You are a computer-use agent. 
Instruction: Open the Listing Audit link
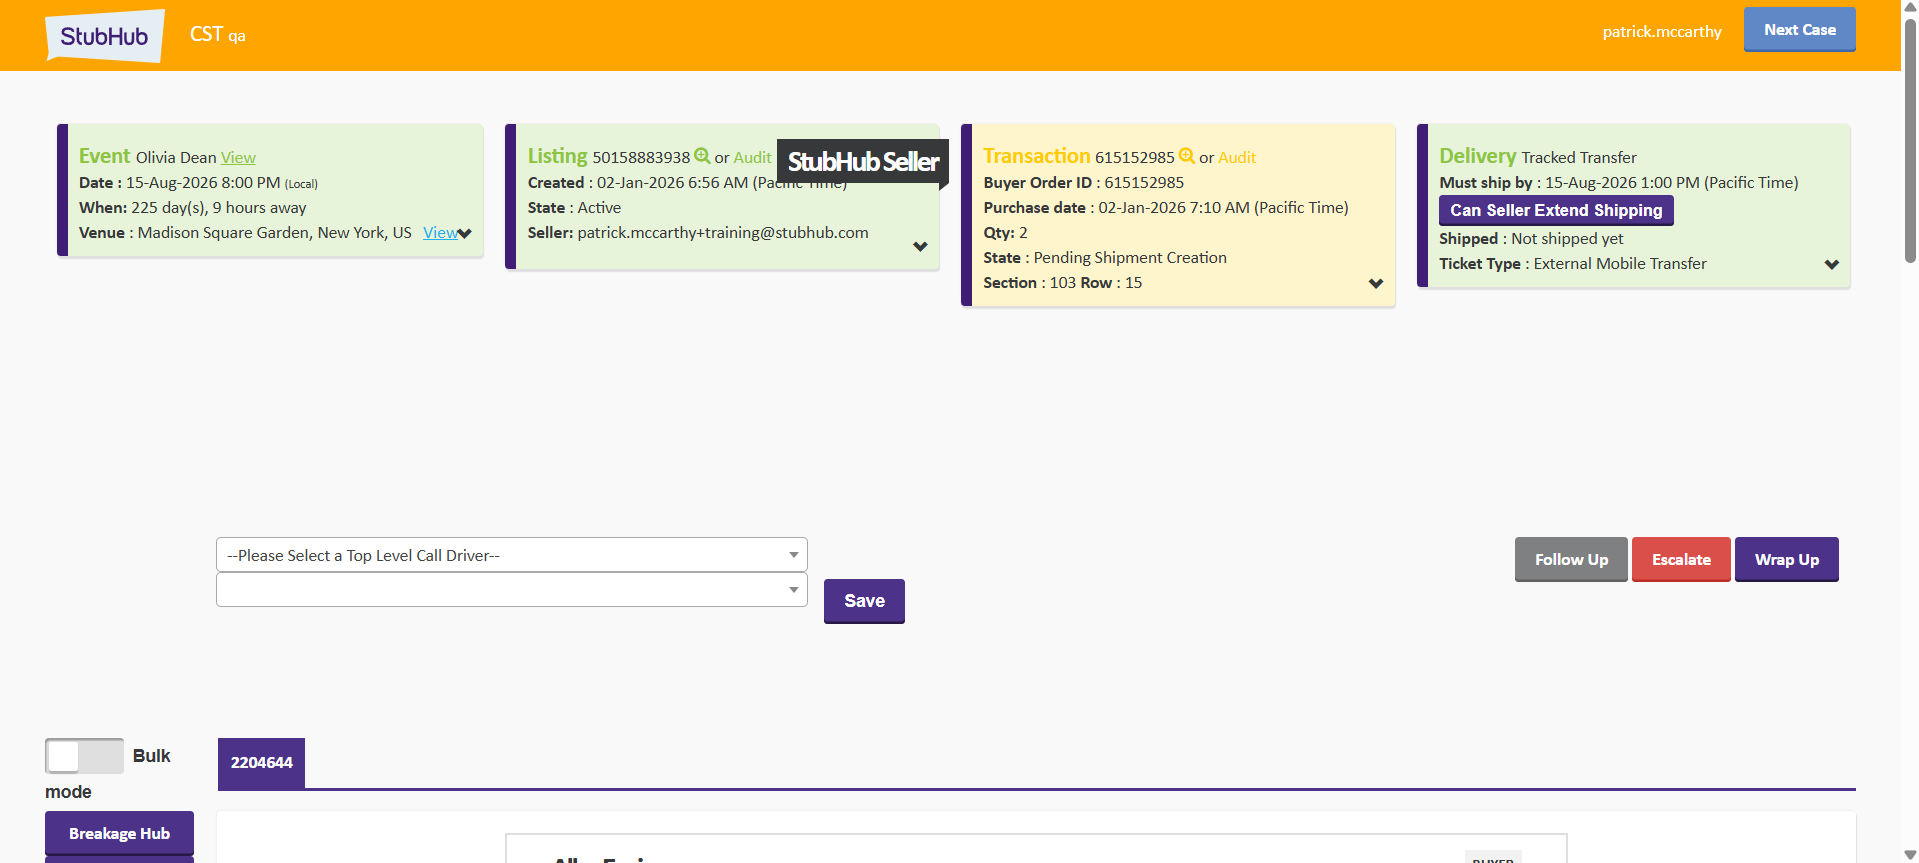pyautogui.click(x=752, y=158)
